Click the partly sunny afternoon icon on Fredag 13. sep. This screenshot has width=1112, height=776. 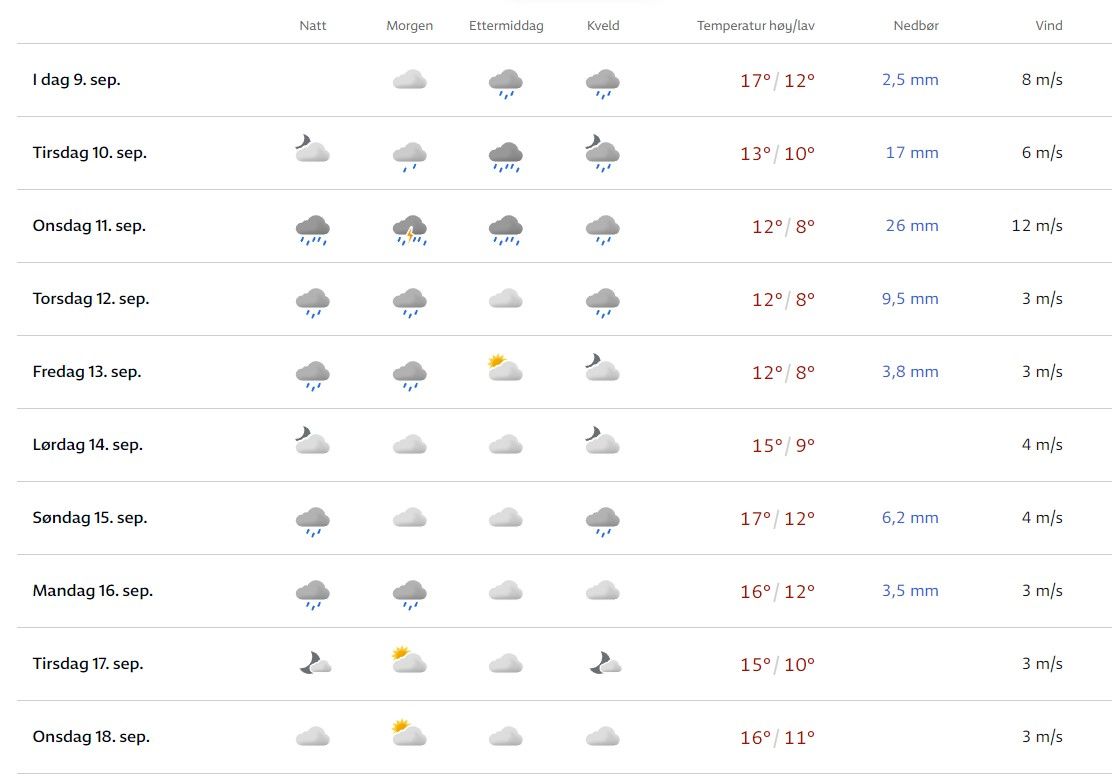[x=505, y=369]
